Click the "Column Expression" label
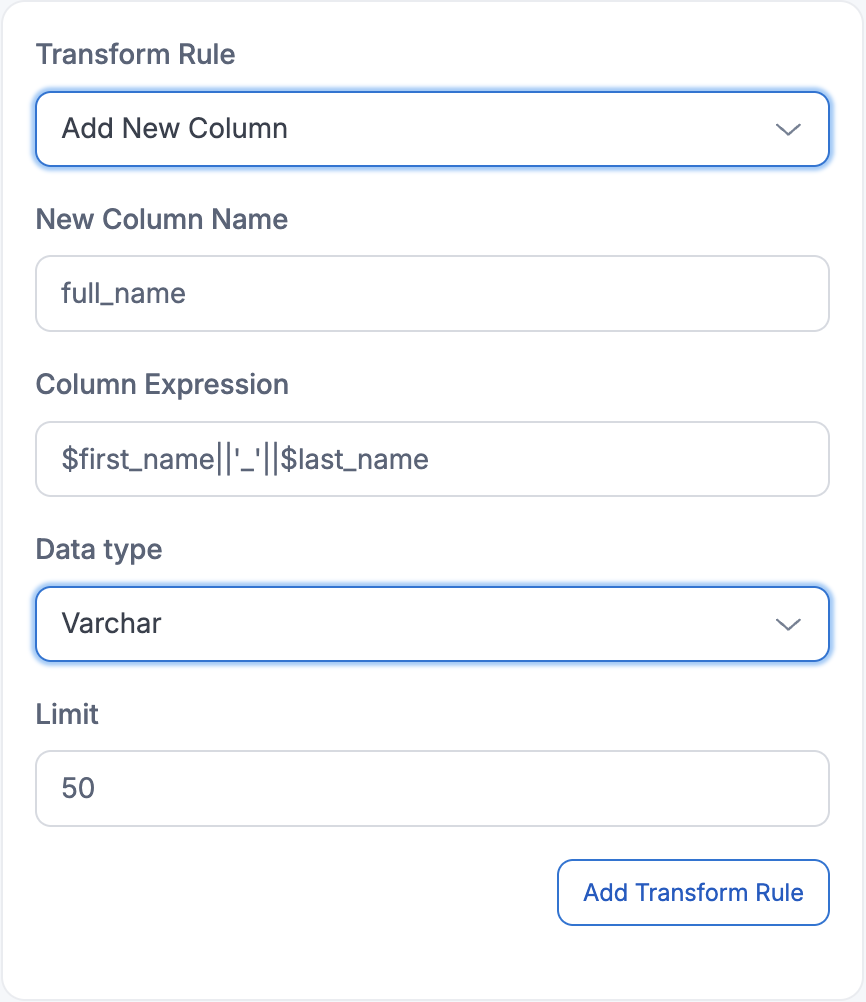 [x=162, y=384]
